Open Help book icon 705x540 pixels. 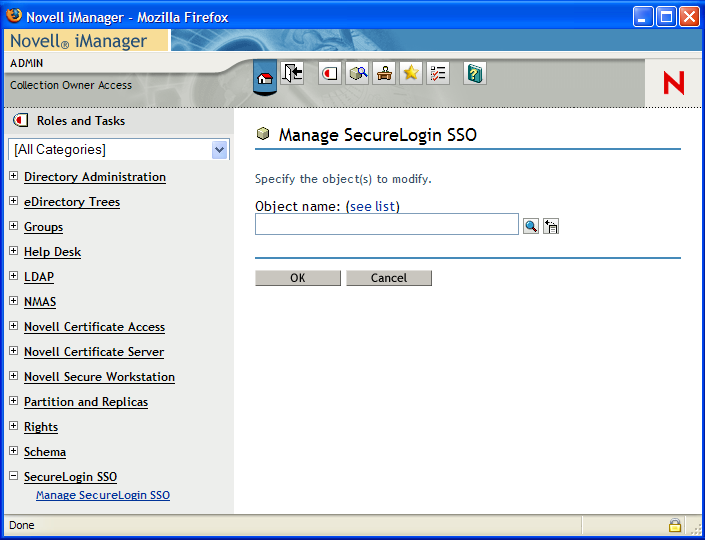coord(475,73)
